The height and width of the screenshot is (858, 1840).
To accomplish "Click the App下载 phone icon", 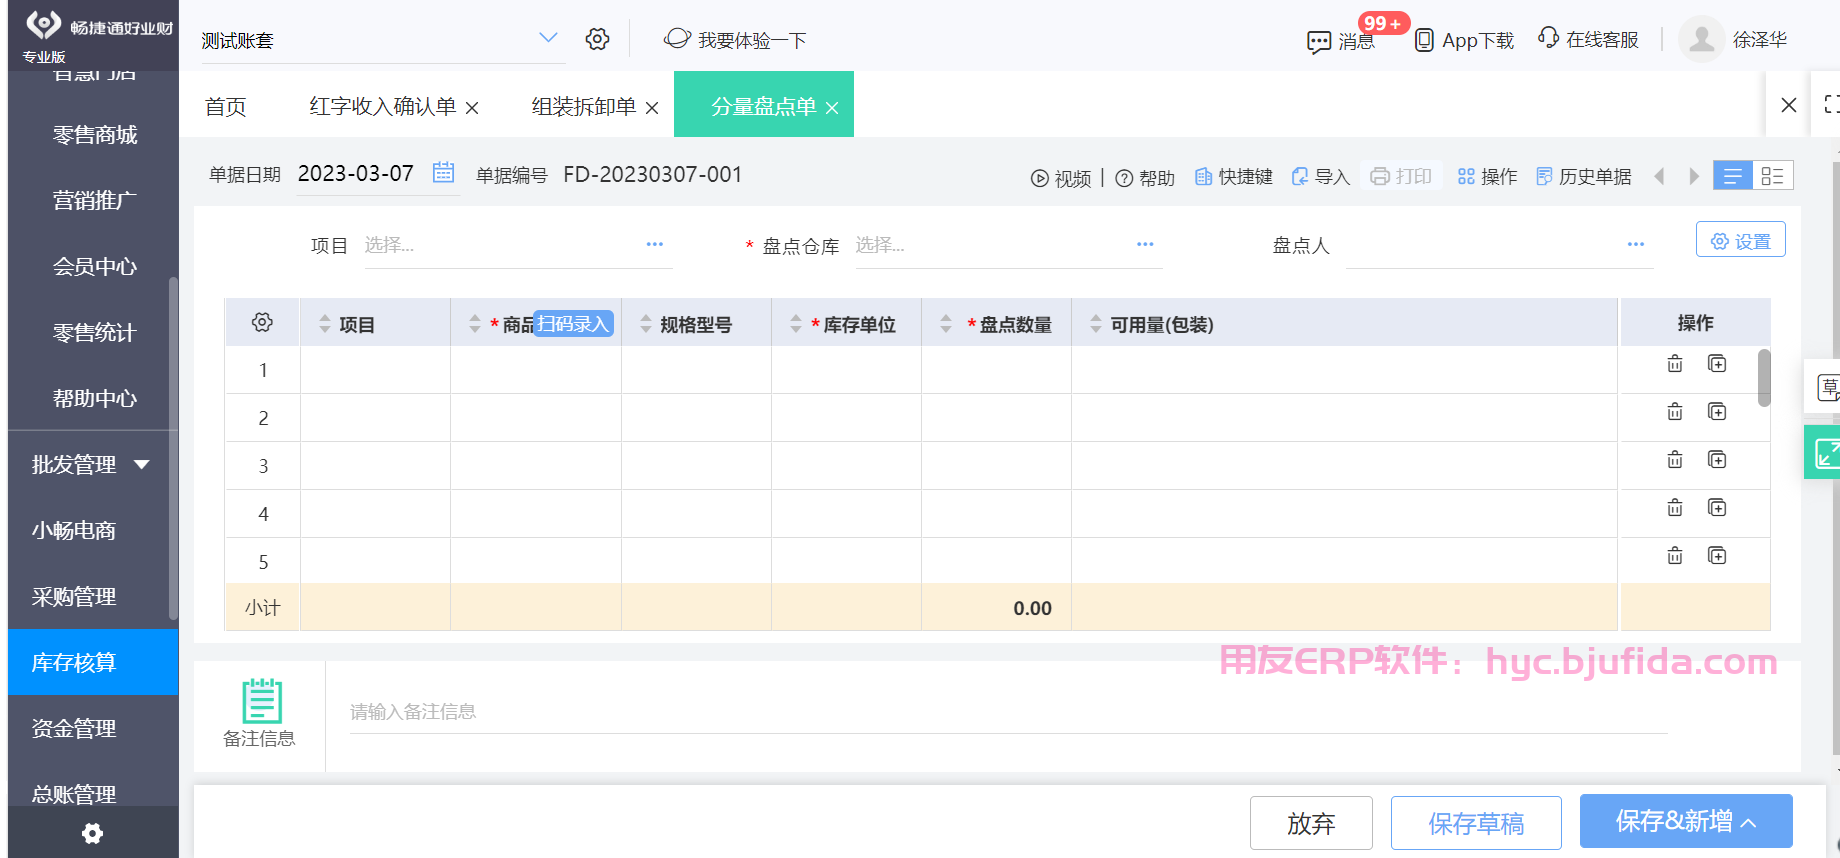I will [1424, 40].
